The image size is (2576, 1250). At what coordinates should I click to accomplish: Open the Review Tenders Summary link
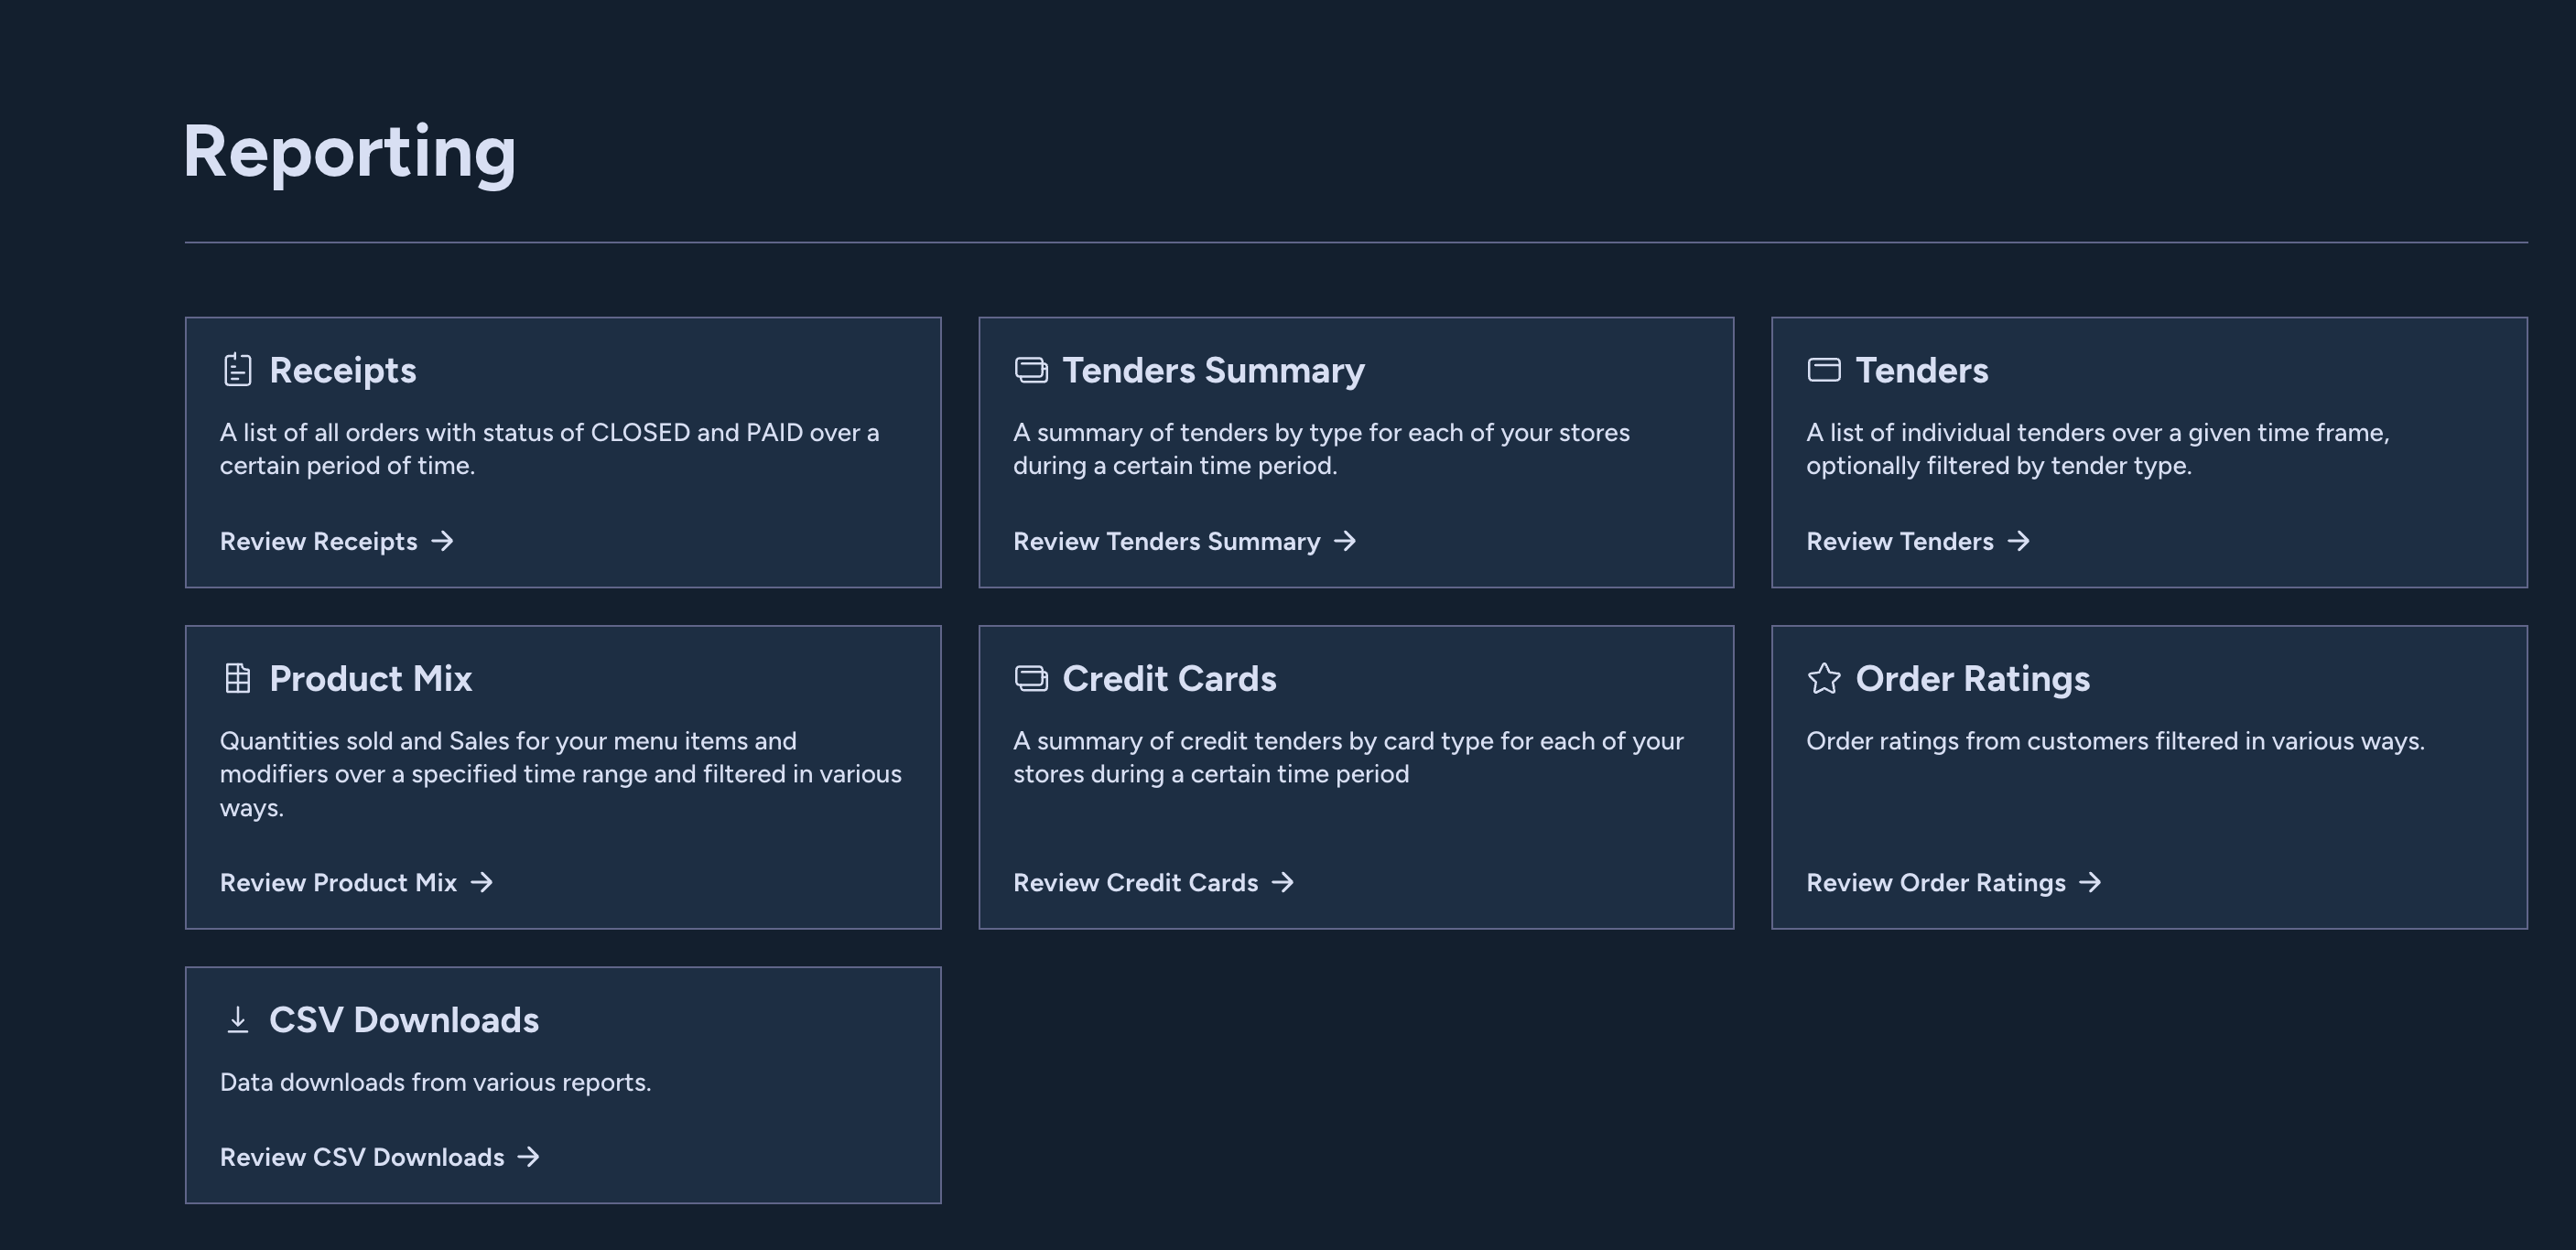point(1166,541)
